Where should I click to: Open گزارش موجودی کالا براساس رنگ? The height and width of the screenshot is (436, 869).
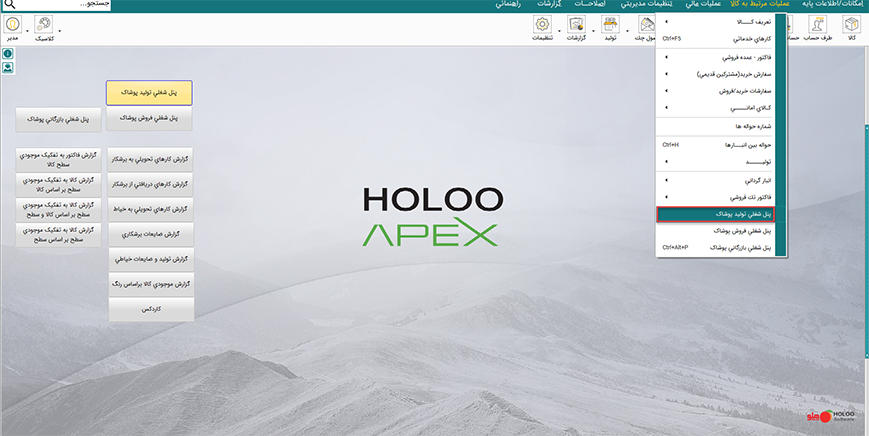pyautogui.click(x=151, y=284)
